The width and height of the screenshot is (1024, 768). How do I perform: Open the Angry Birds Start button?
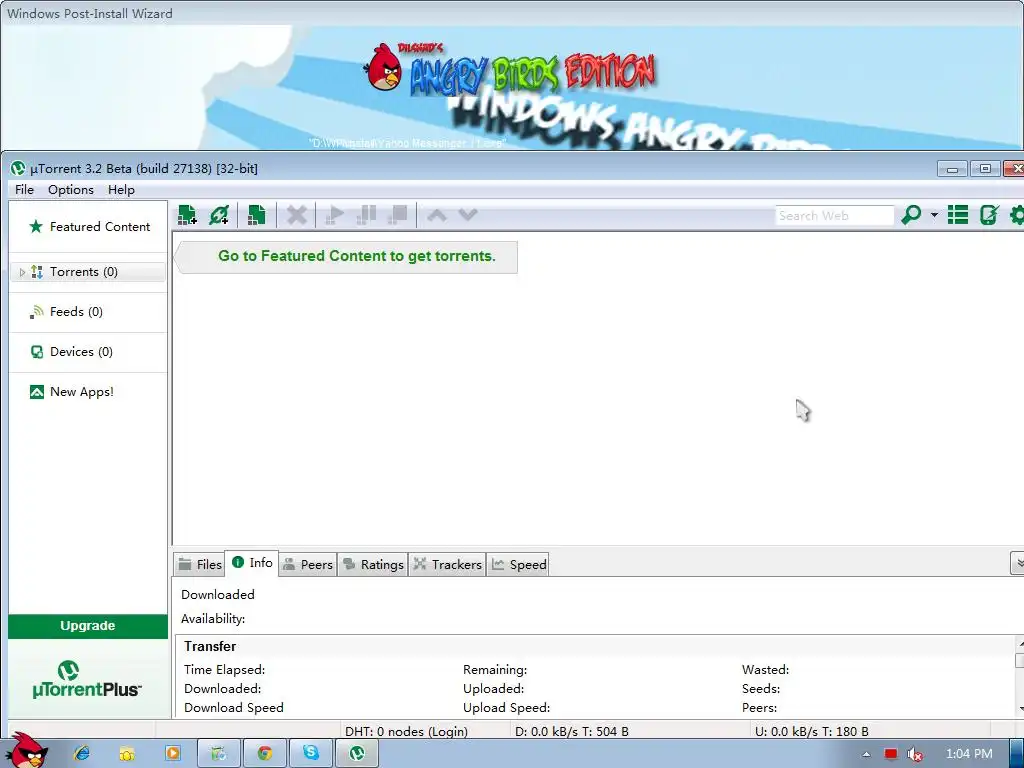coord(28,751)
